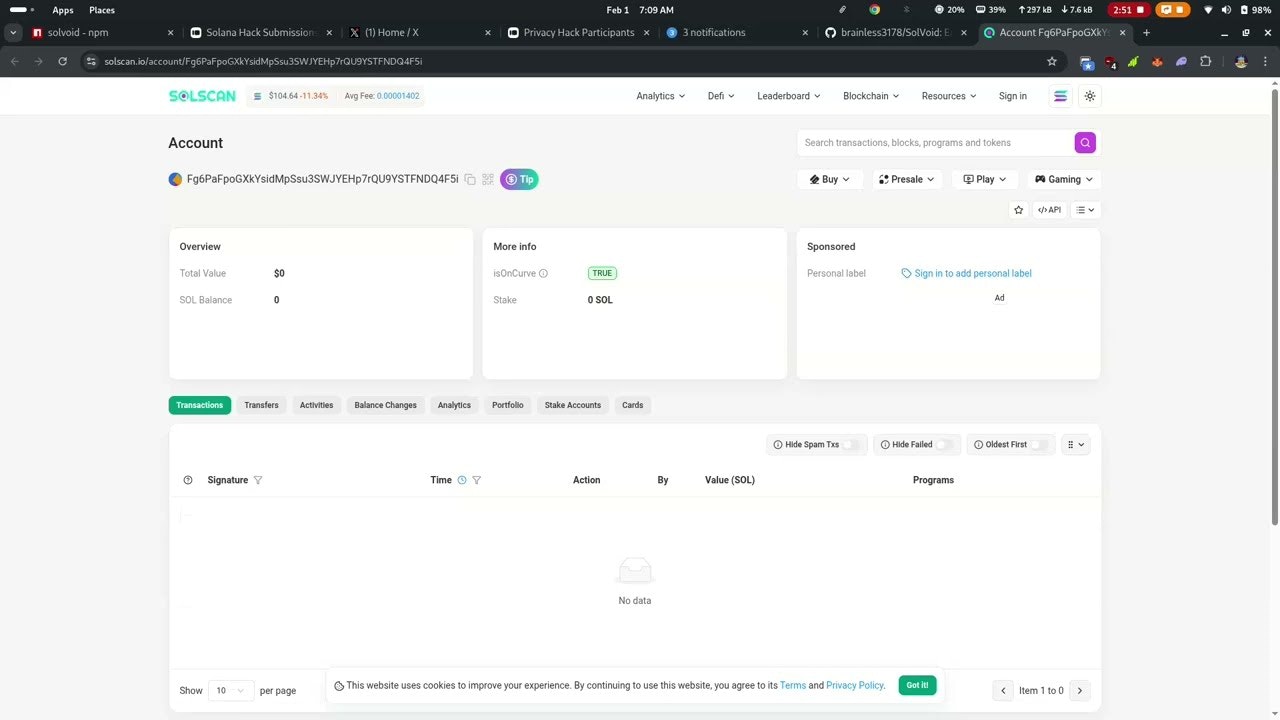This screenshot has height=720, width=1280.
Task: Open the MetaMask fox extension
Action: pyautogui.click(x=1157, y=61)
